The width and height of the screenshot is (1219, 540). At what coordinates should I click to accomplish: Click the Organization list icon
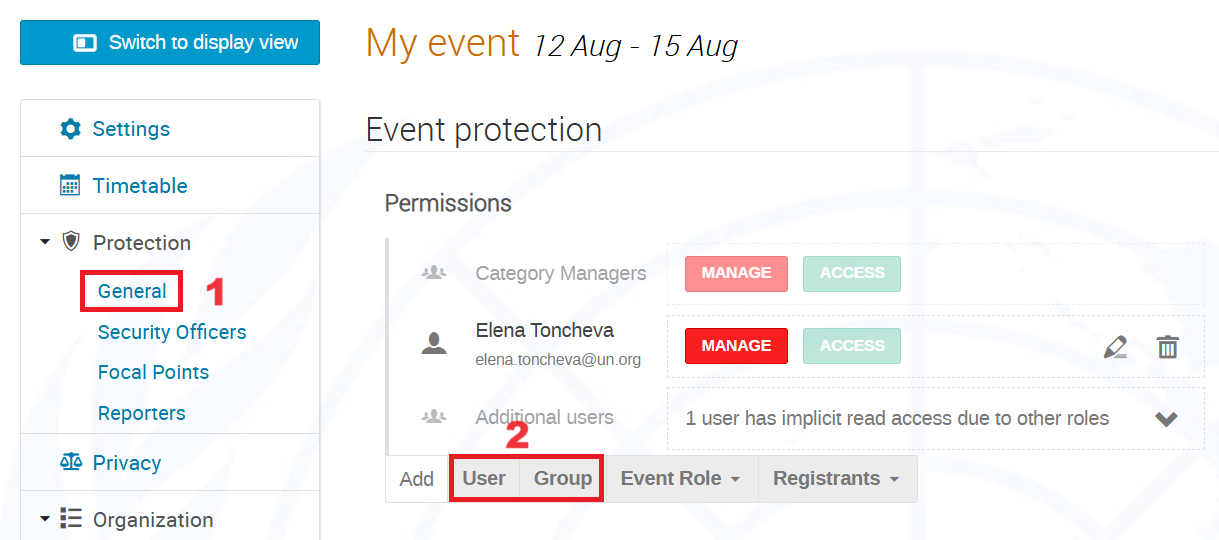(71, 519)
